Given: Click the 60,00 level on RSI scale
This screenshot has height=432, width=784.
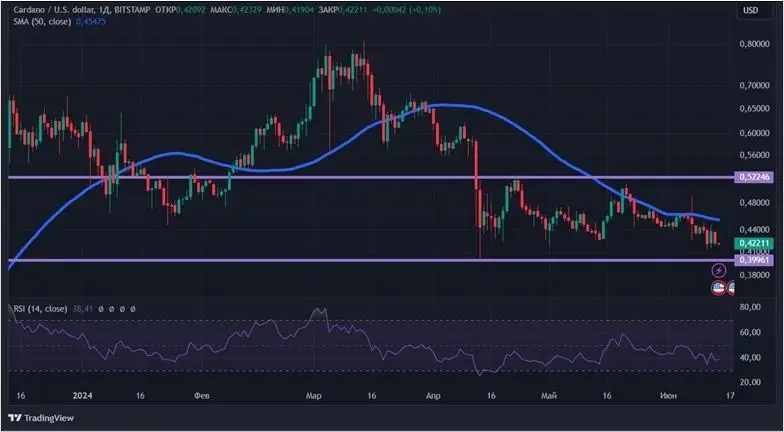Looking at the screenshot, I should pos(750,334).
